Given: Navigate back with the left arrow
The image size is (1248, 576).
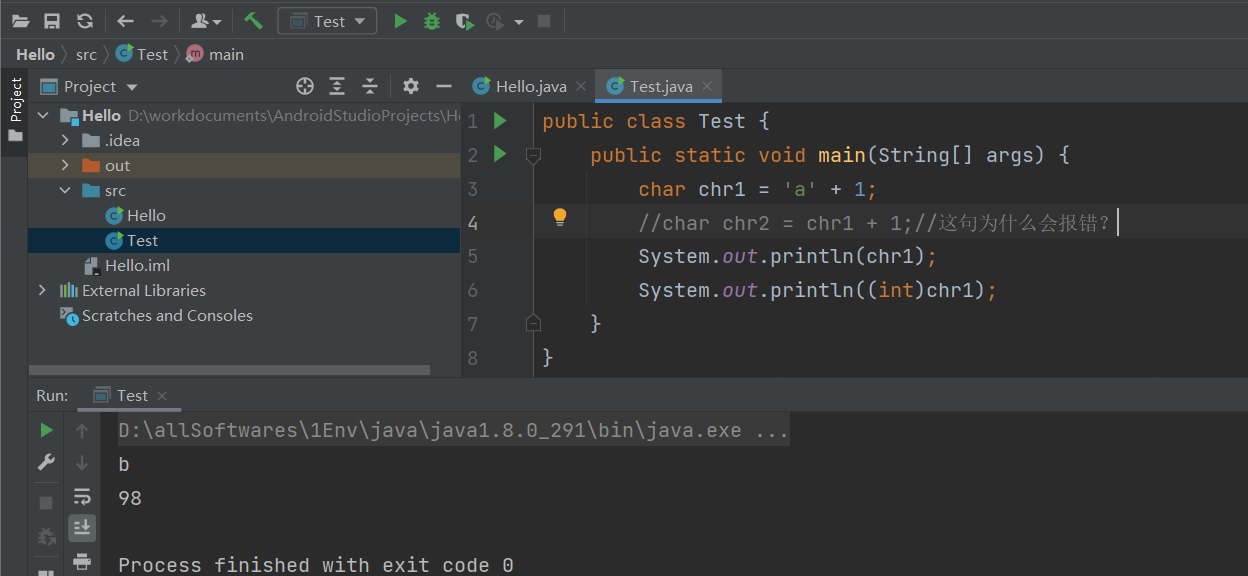Looking at the screenshot, I should point(125,21).
